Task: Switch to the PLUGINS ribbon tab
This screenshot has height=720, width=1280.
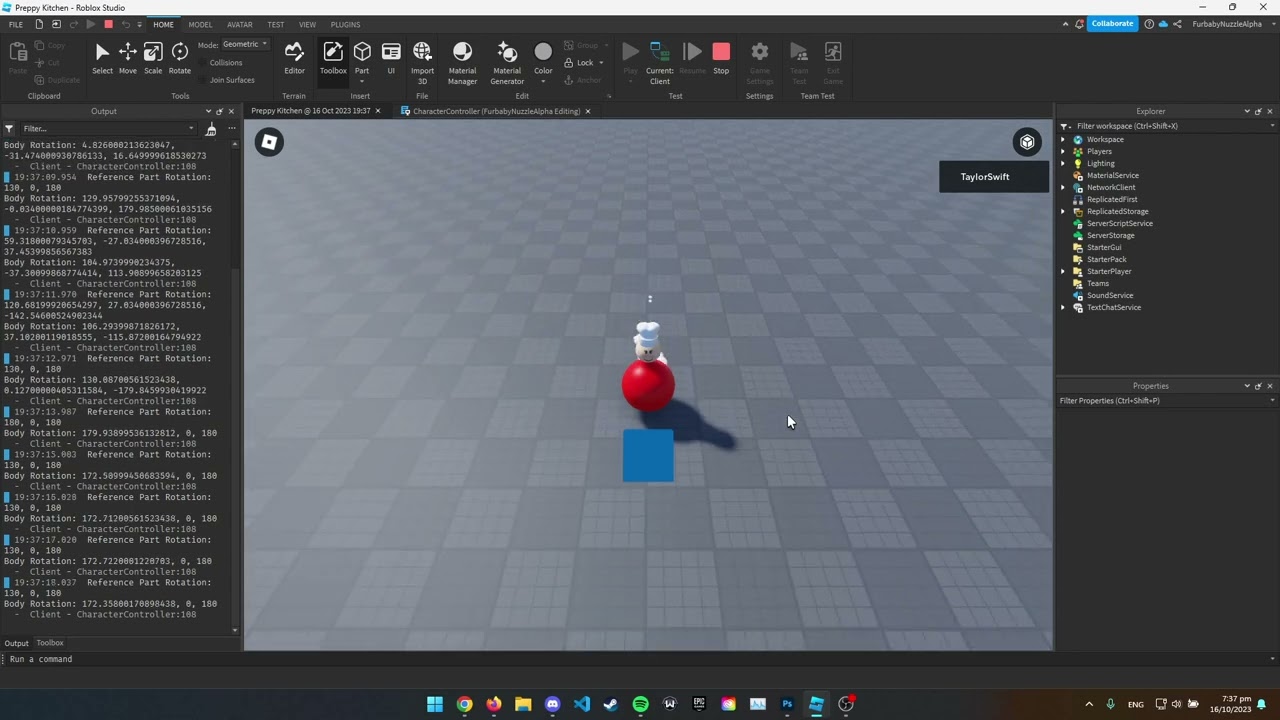Action: (x=345, y=24)
